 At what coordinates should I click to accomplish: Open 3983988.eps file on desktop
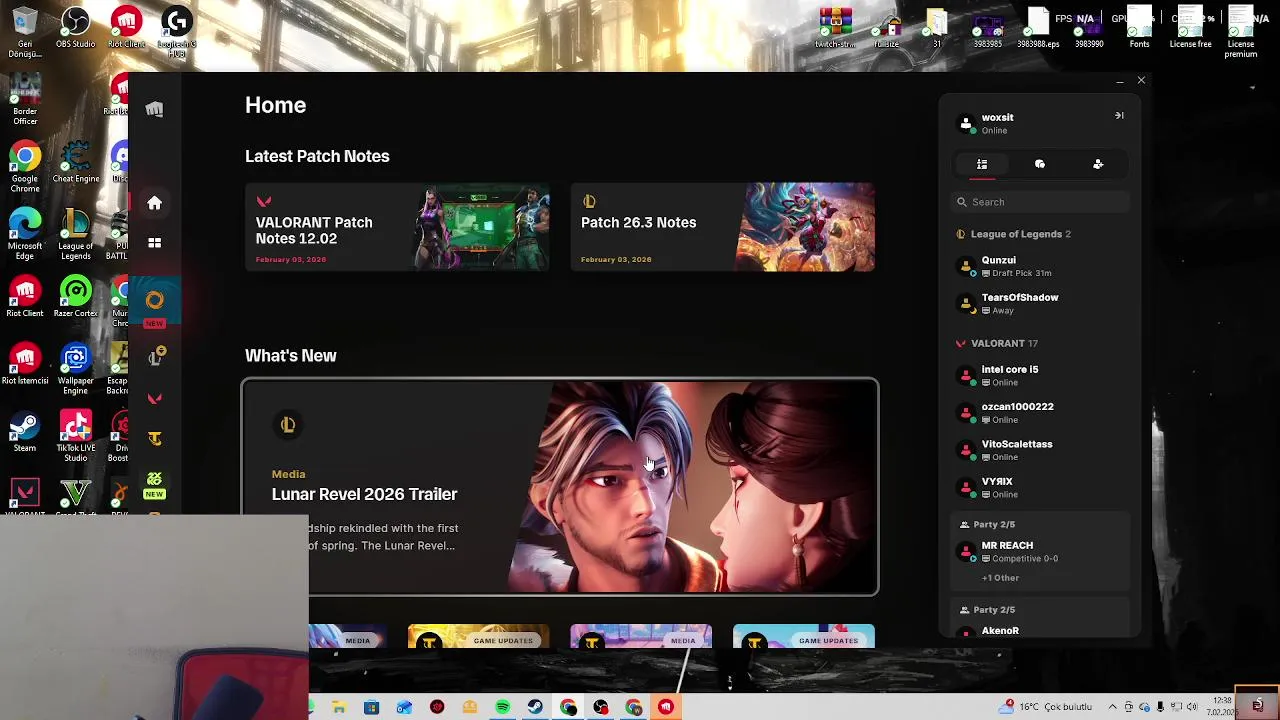(x=1038, y=28)
